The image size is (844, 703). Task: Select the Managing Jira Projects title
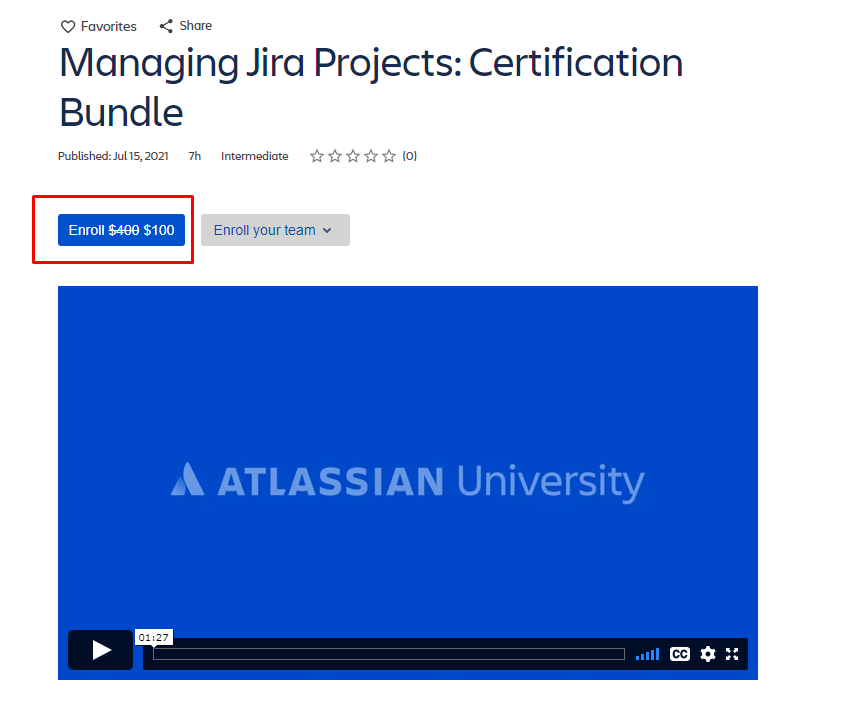[x=371, y=87]
